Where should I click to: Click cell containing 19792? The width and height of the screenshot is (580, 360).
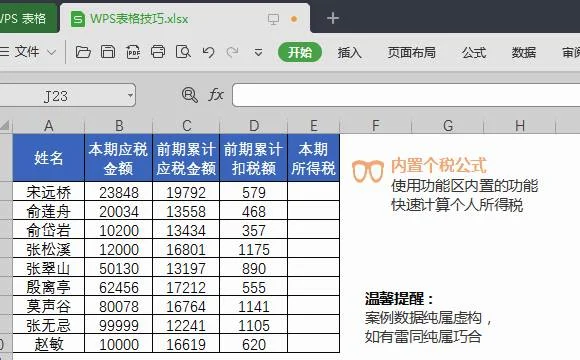point(186,192)
